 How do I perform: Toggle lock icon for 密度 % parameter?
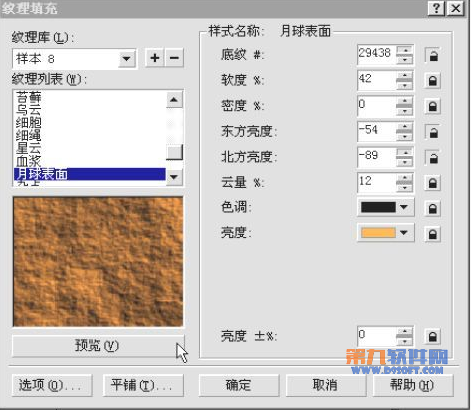433,106
